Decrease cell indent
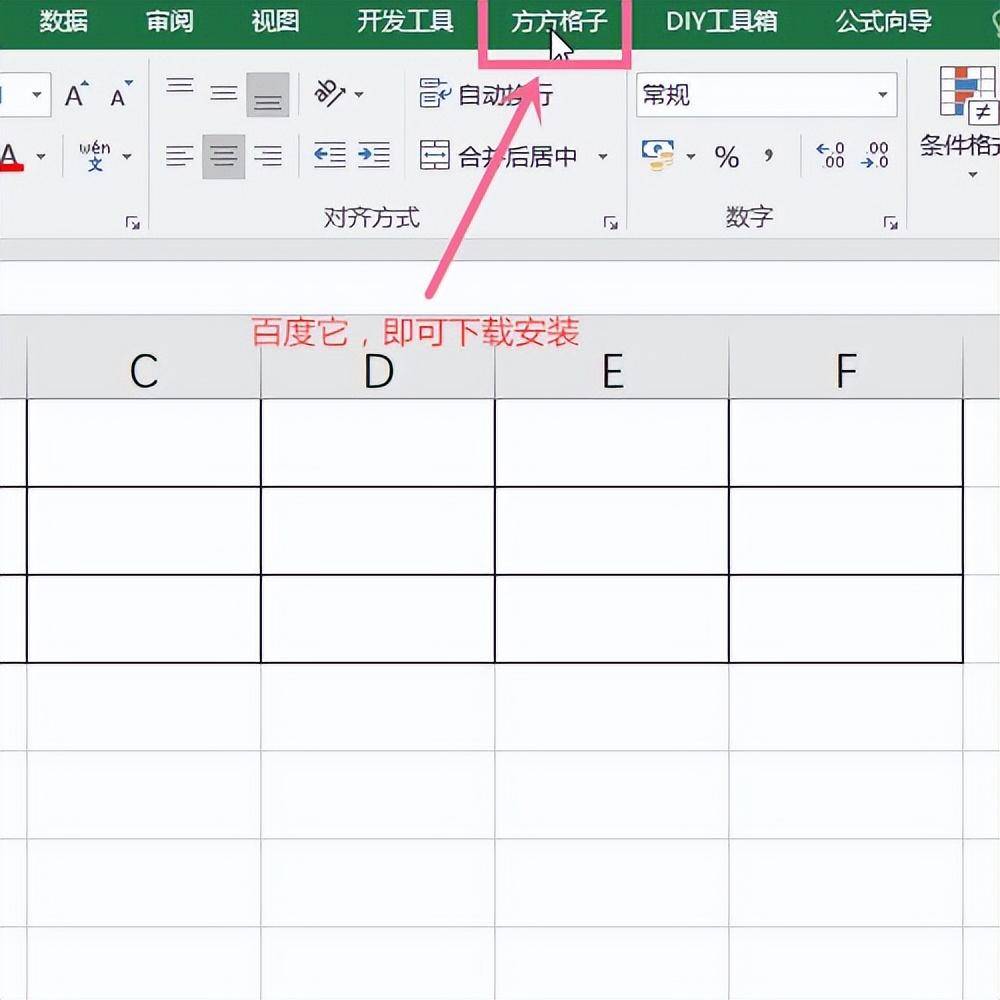 coord(330,156)
